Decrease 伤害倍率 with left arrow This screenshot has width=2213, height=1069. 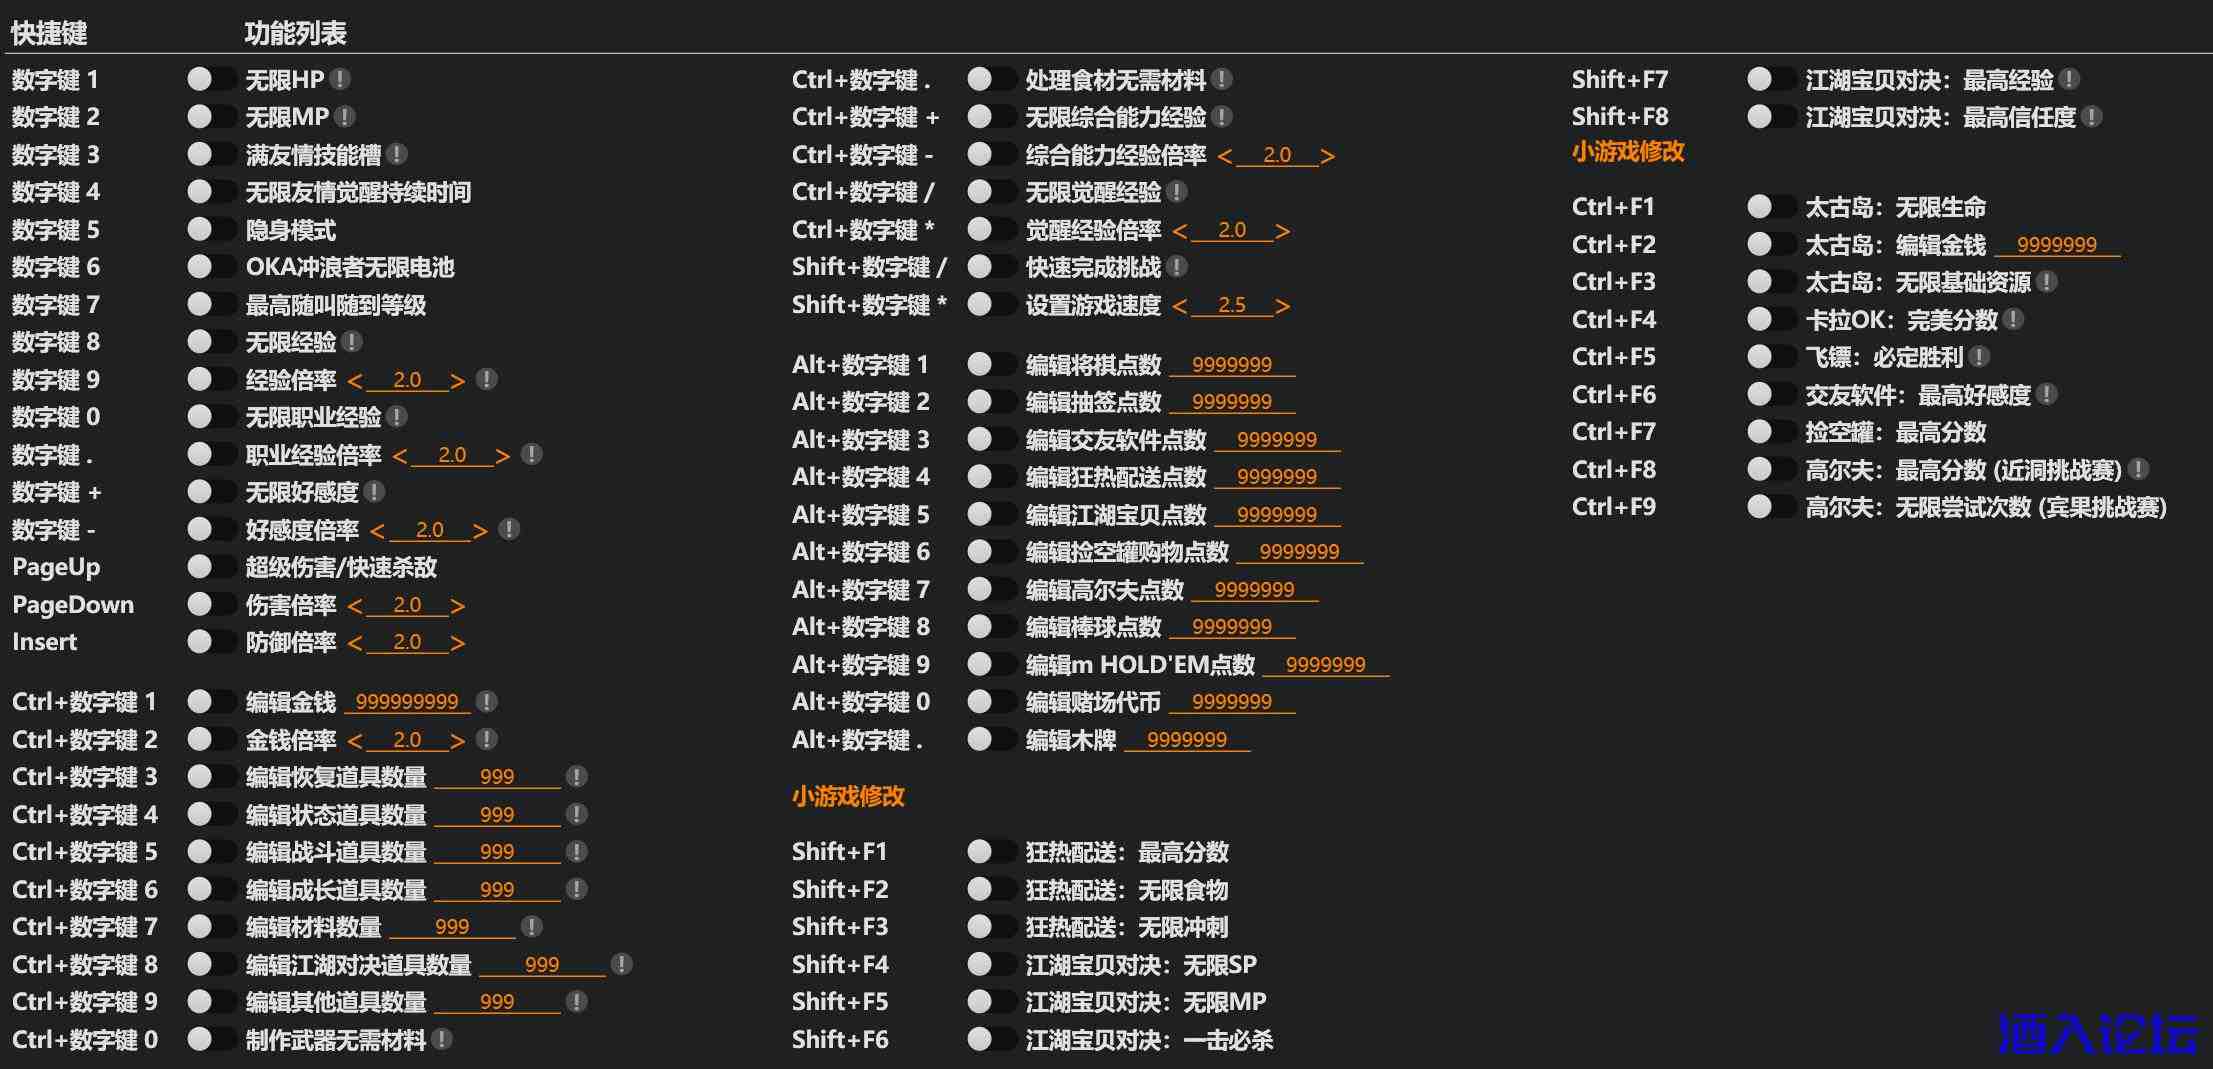pyautogui.click(x=355, y=606)
